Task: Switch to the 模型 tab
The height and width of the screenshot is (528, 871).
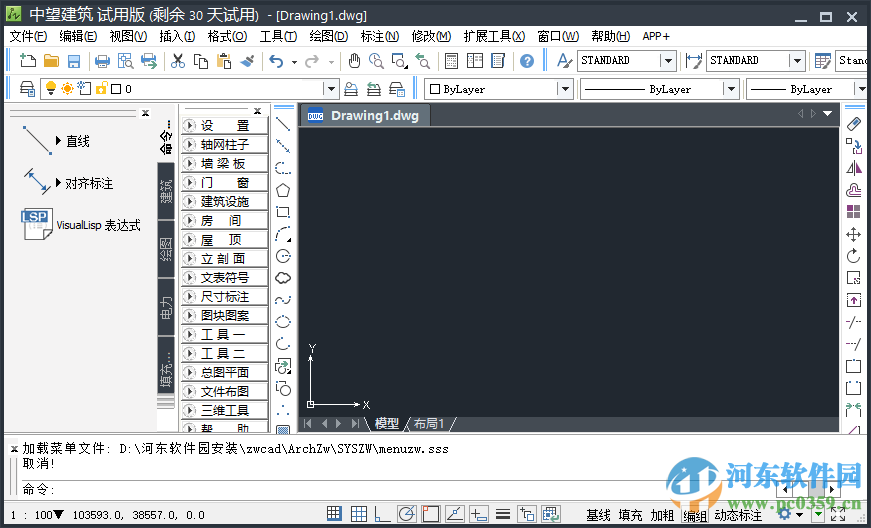Action: pos(387,424)
